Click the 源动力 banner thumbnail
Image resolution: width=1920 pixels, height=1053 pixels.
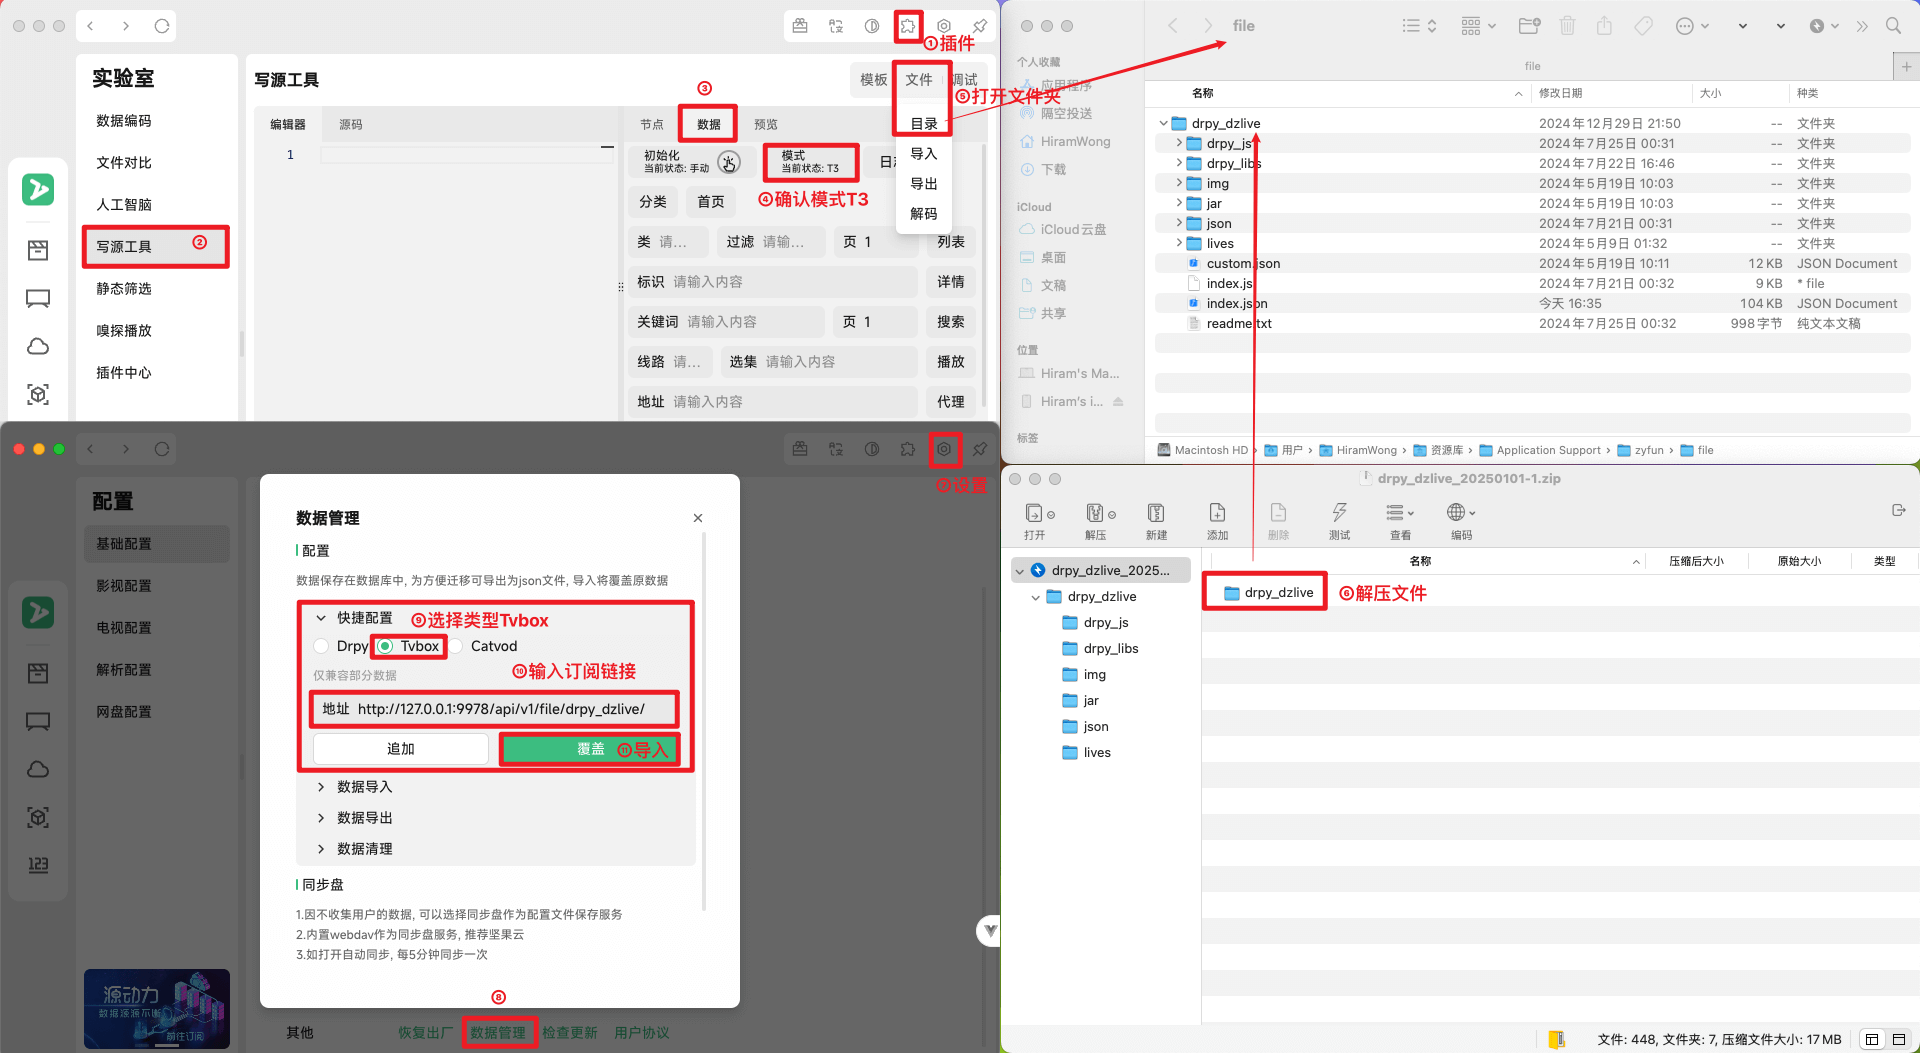[x=157, y=1008]
